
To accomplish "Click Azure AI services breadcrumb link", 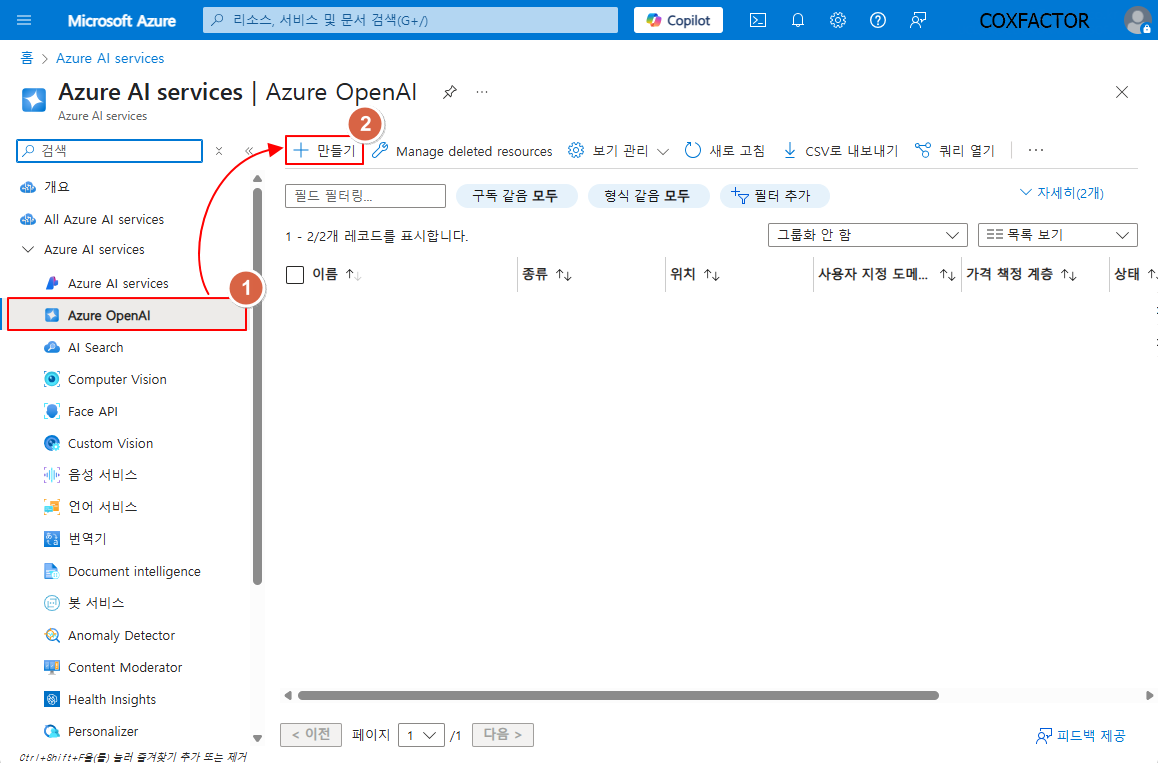I will click(x=110, y=58).
